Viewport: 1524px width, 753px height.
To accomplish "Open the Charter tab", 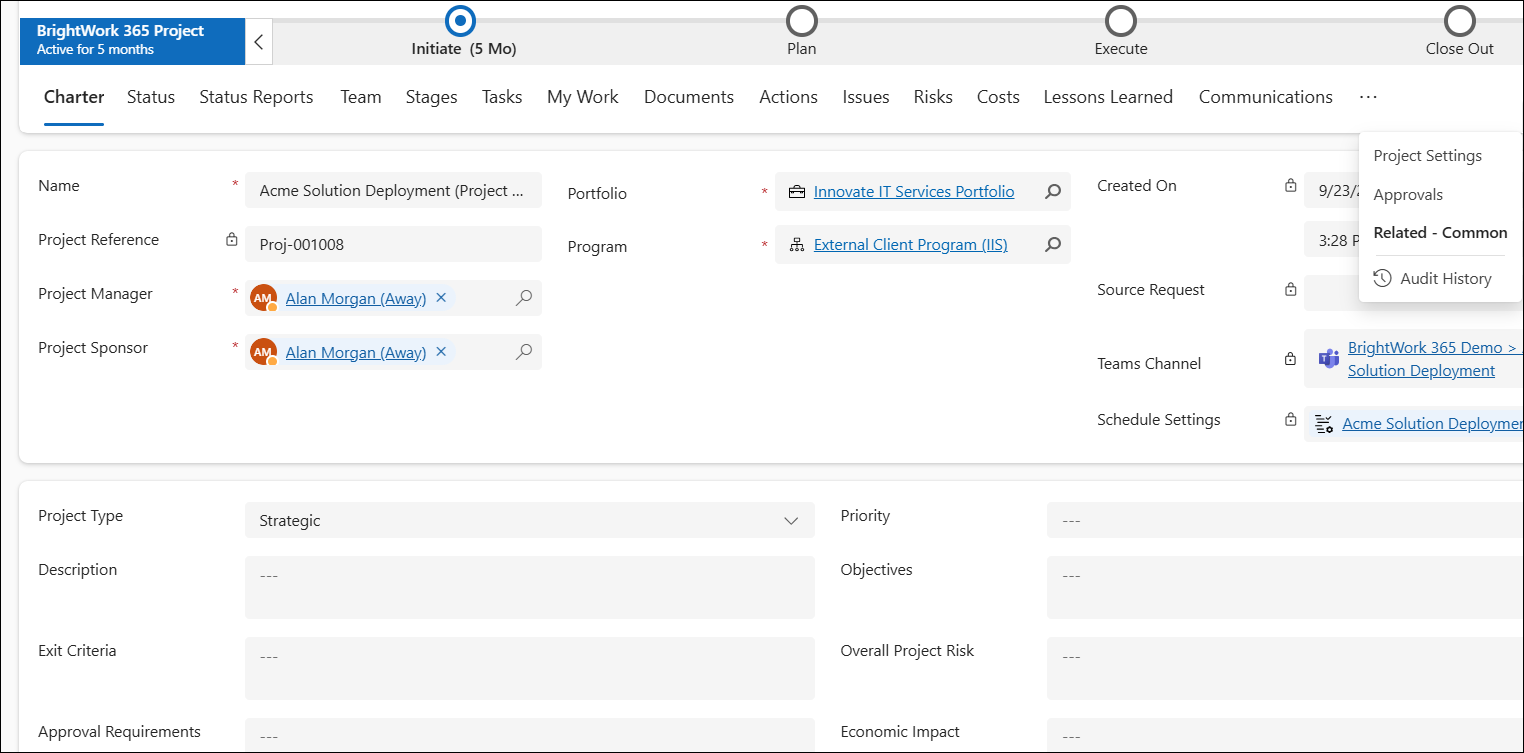I will (74, 97).
